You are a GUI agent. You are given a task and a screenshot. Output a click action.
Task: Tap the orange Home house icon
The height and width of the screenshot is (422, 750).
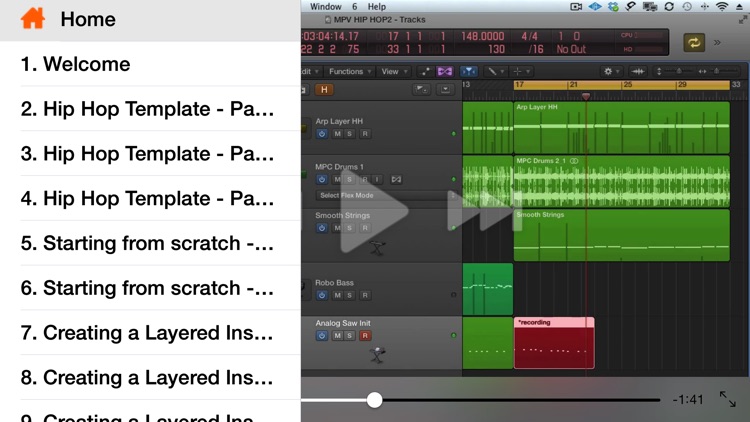[33, 19]
